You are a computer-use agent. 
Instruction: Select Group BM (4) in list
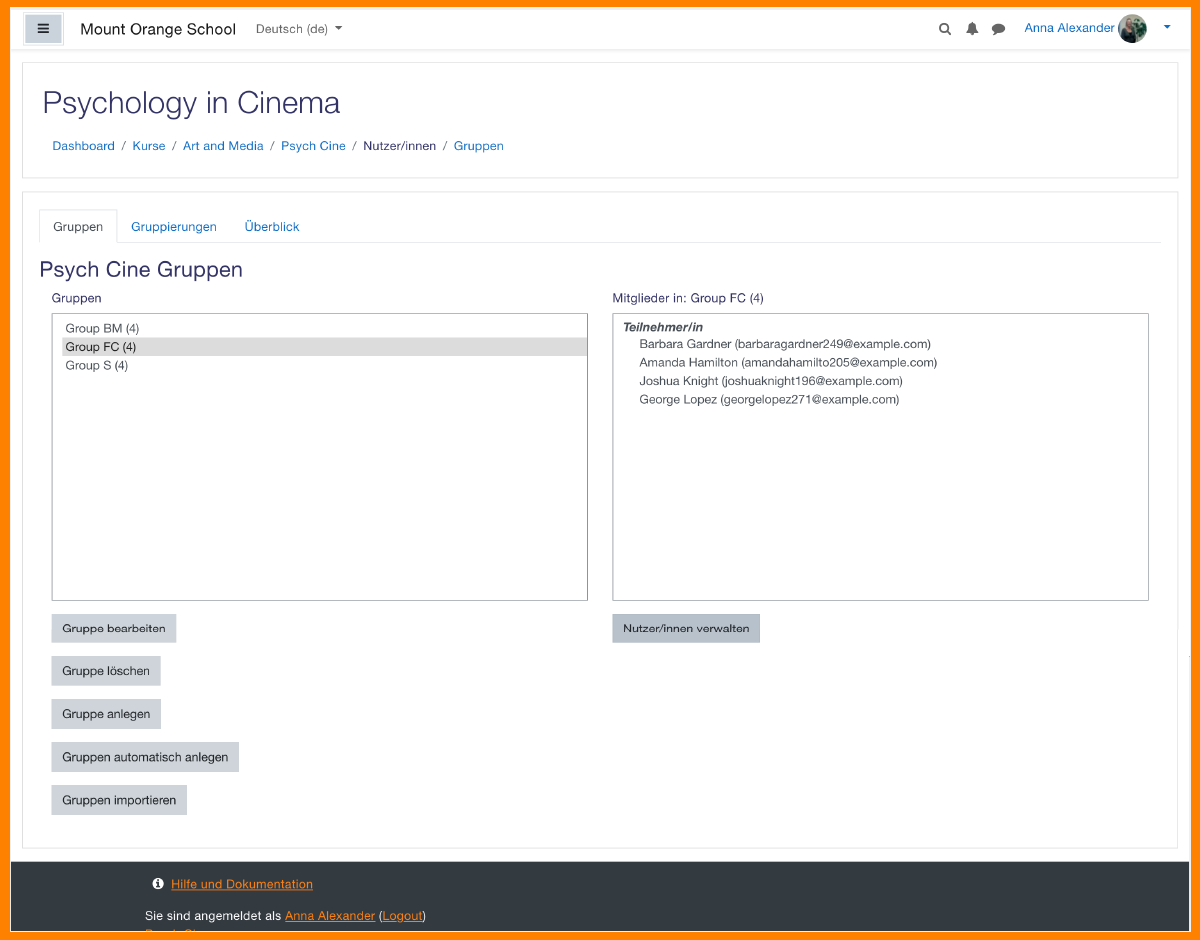[102, 328]
